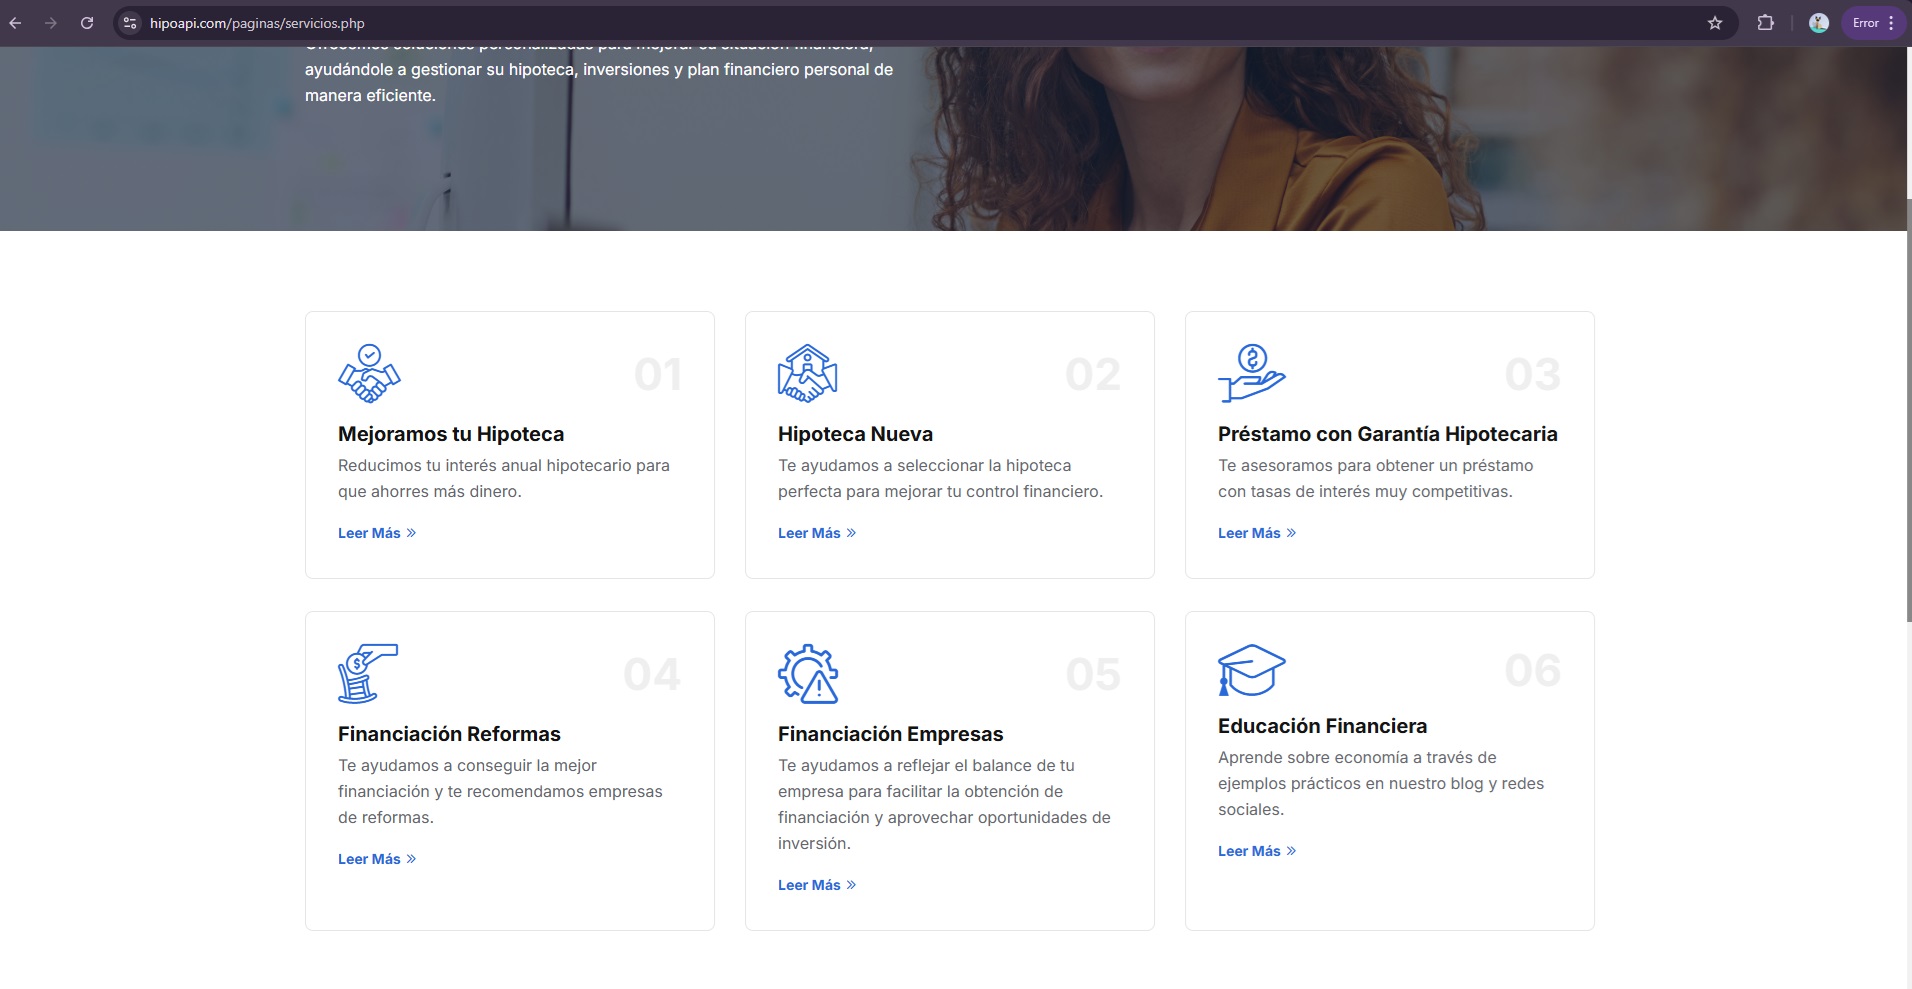Click the handshake icon for Mejoramos tu Hipoteca
1912x989 pixels.
pyautogui.click(x=369, y=373)
